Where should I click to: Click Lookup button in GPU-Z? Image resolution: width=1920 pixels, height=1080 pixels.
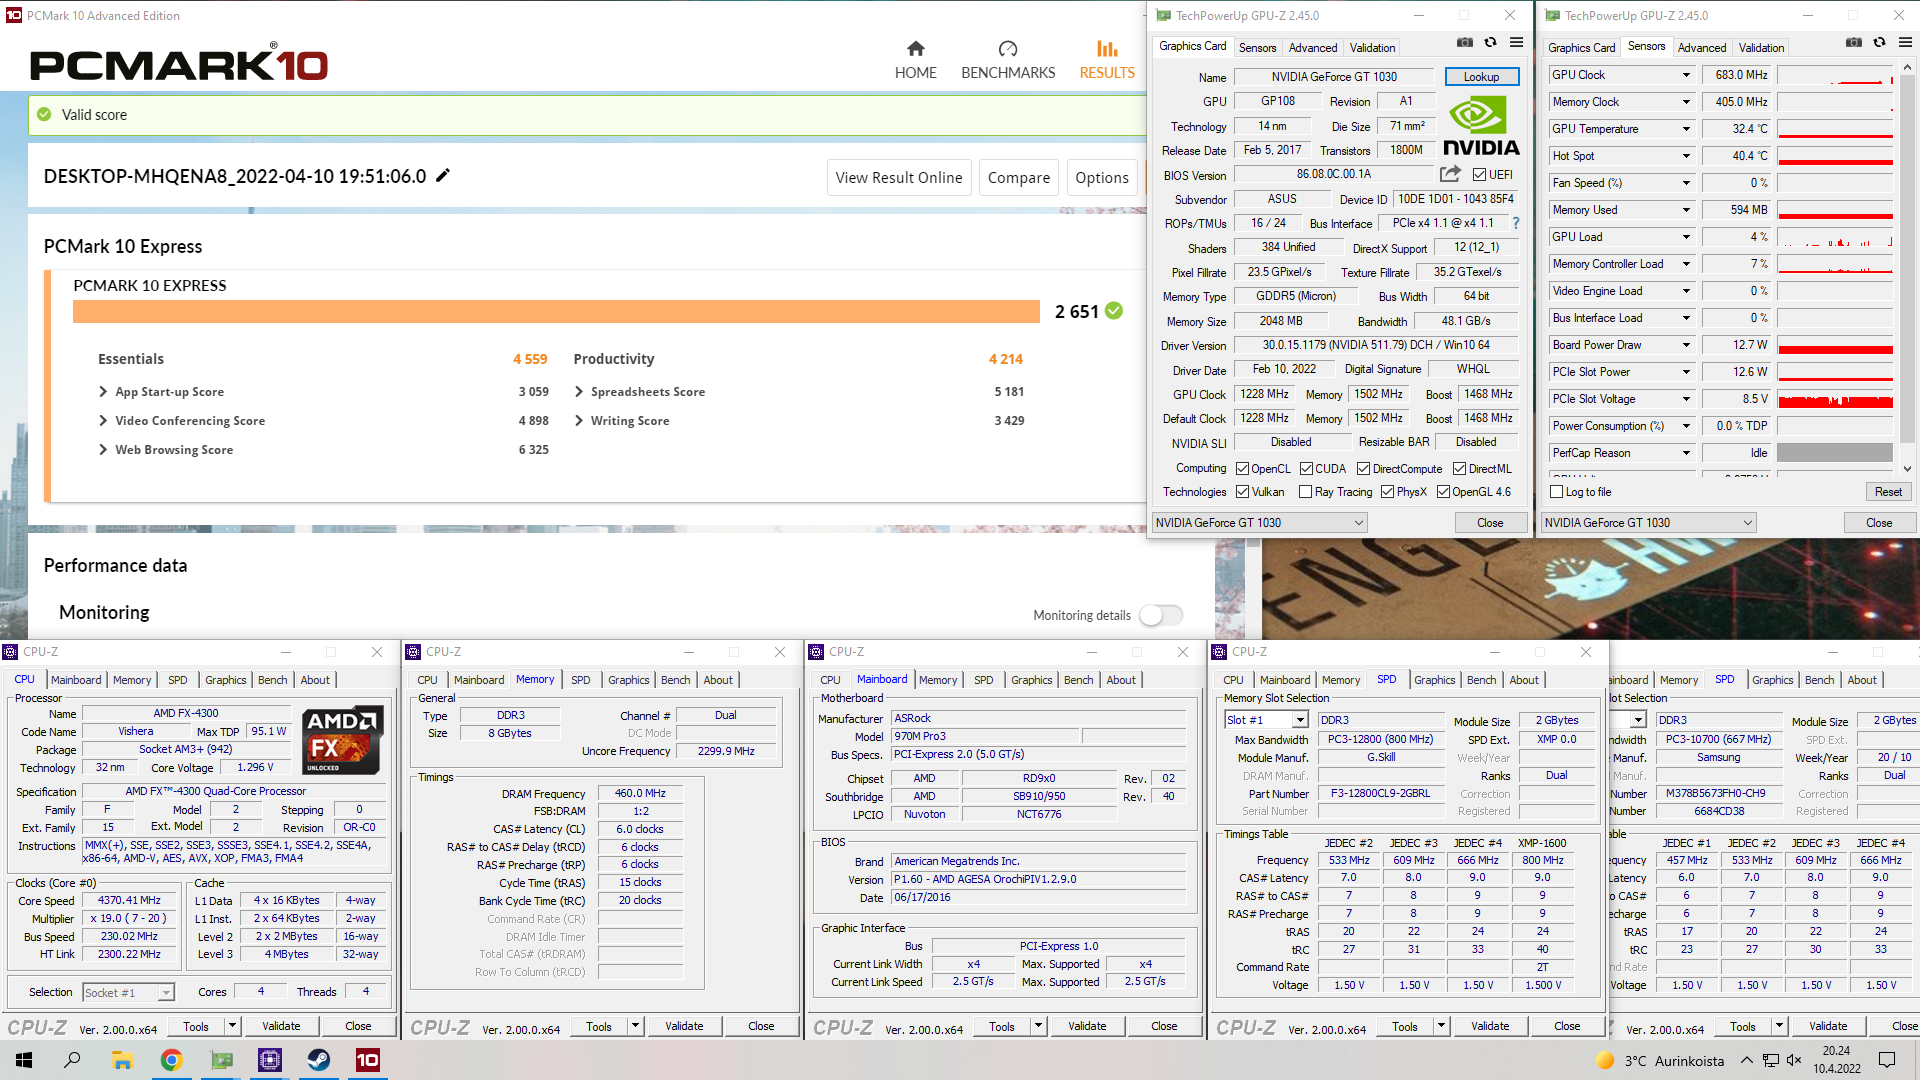(x=1481, y=77)
